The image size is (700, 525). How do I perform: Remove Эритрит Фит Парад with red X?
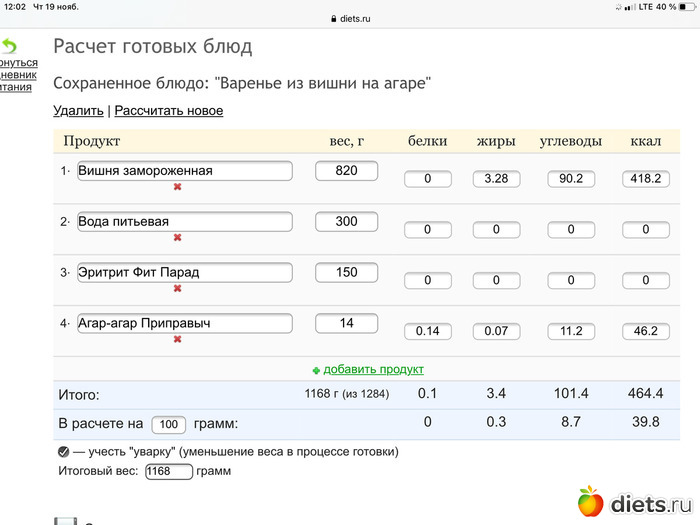[x=177, y=288]
